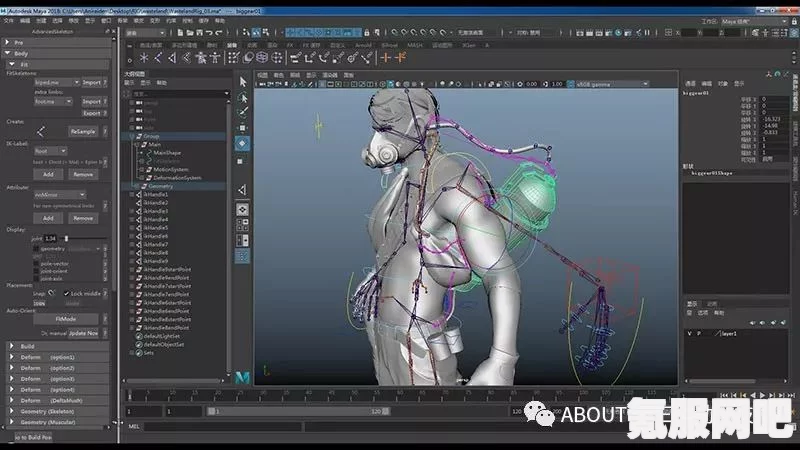This screenshot has height=450, width=800.
Task: Click the Lasso select tool icon
Action: click(243, 97)
